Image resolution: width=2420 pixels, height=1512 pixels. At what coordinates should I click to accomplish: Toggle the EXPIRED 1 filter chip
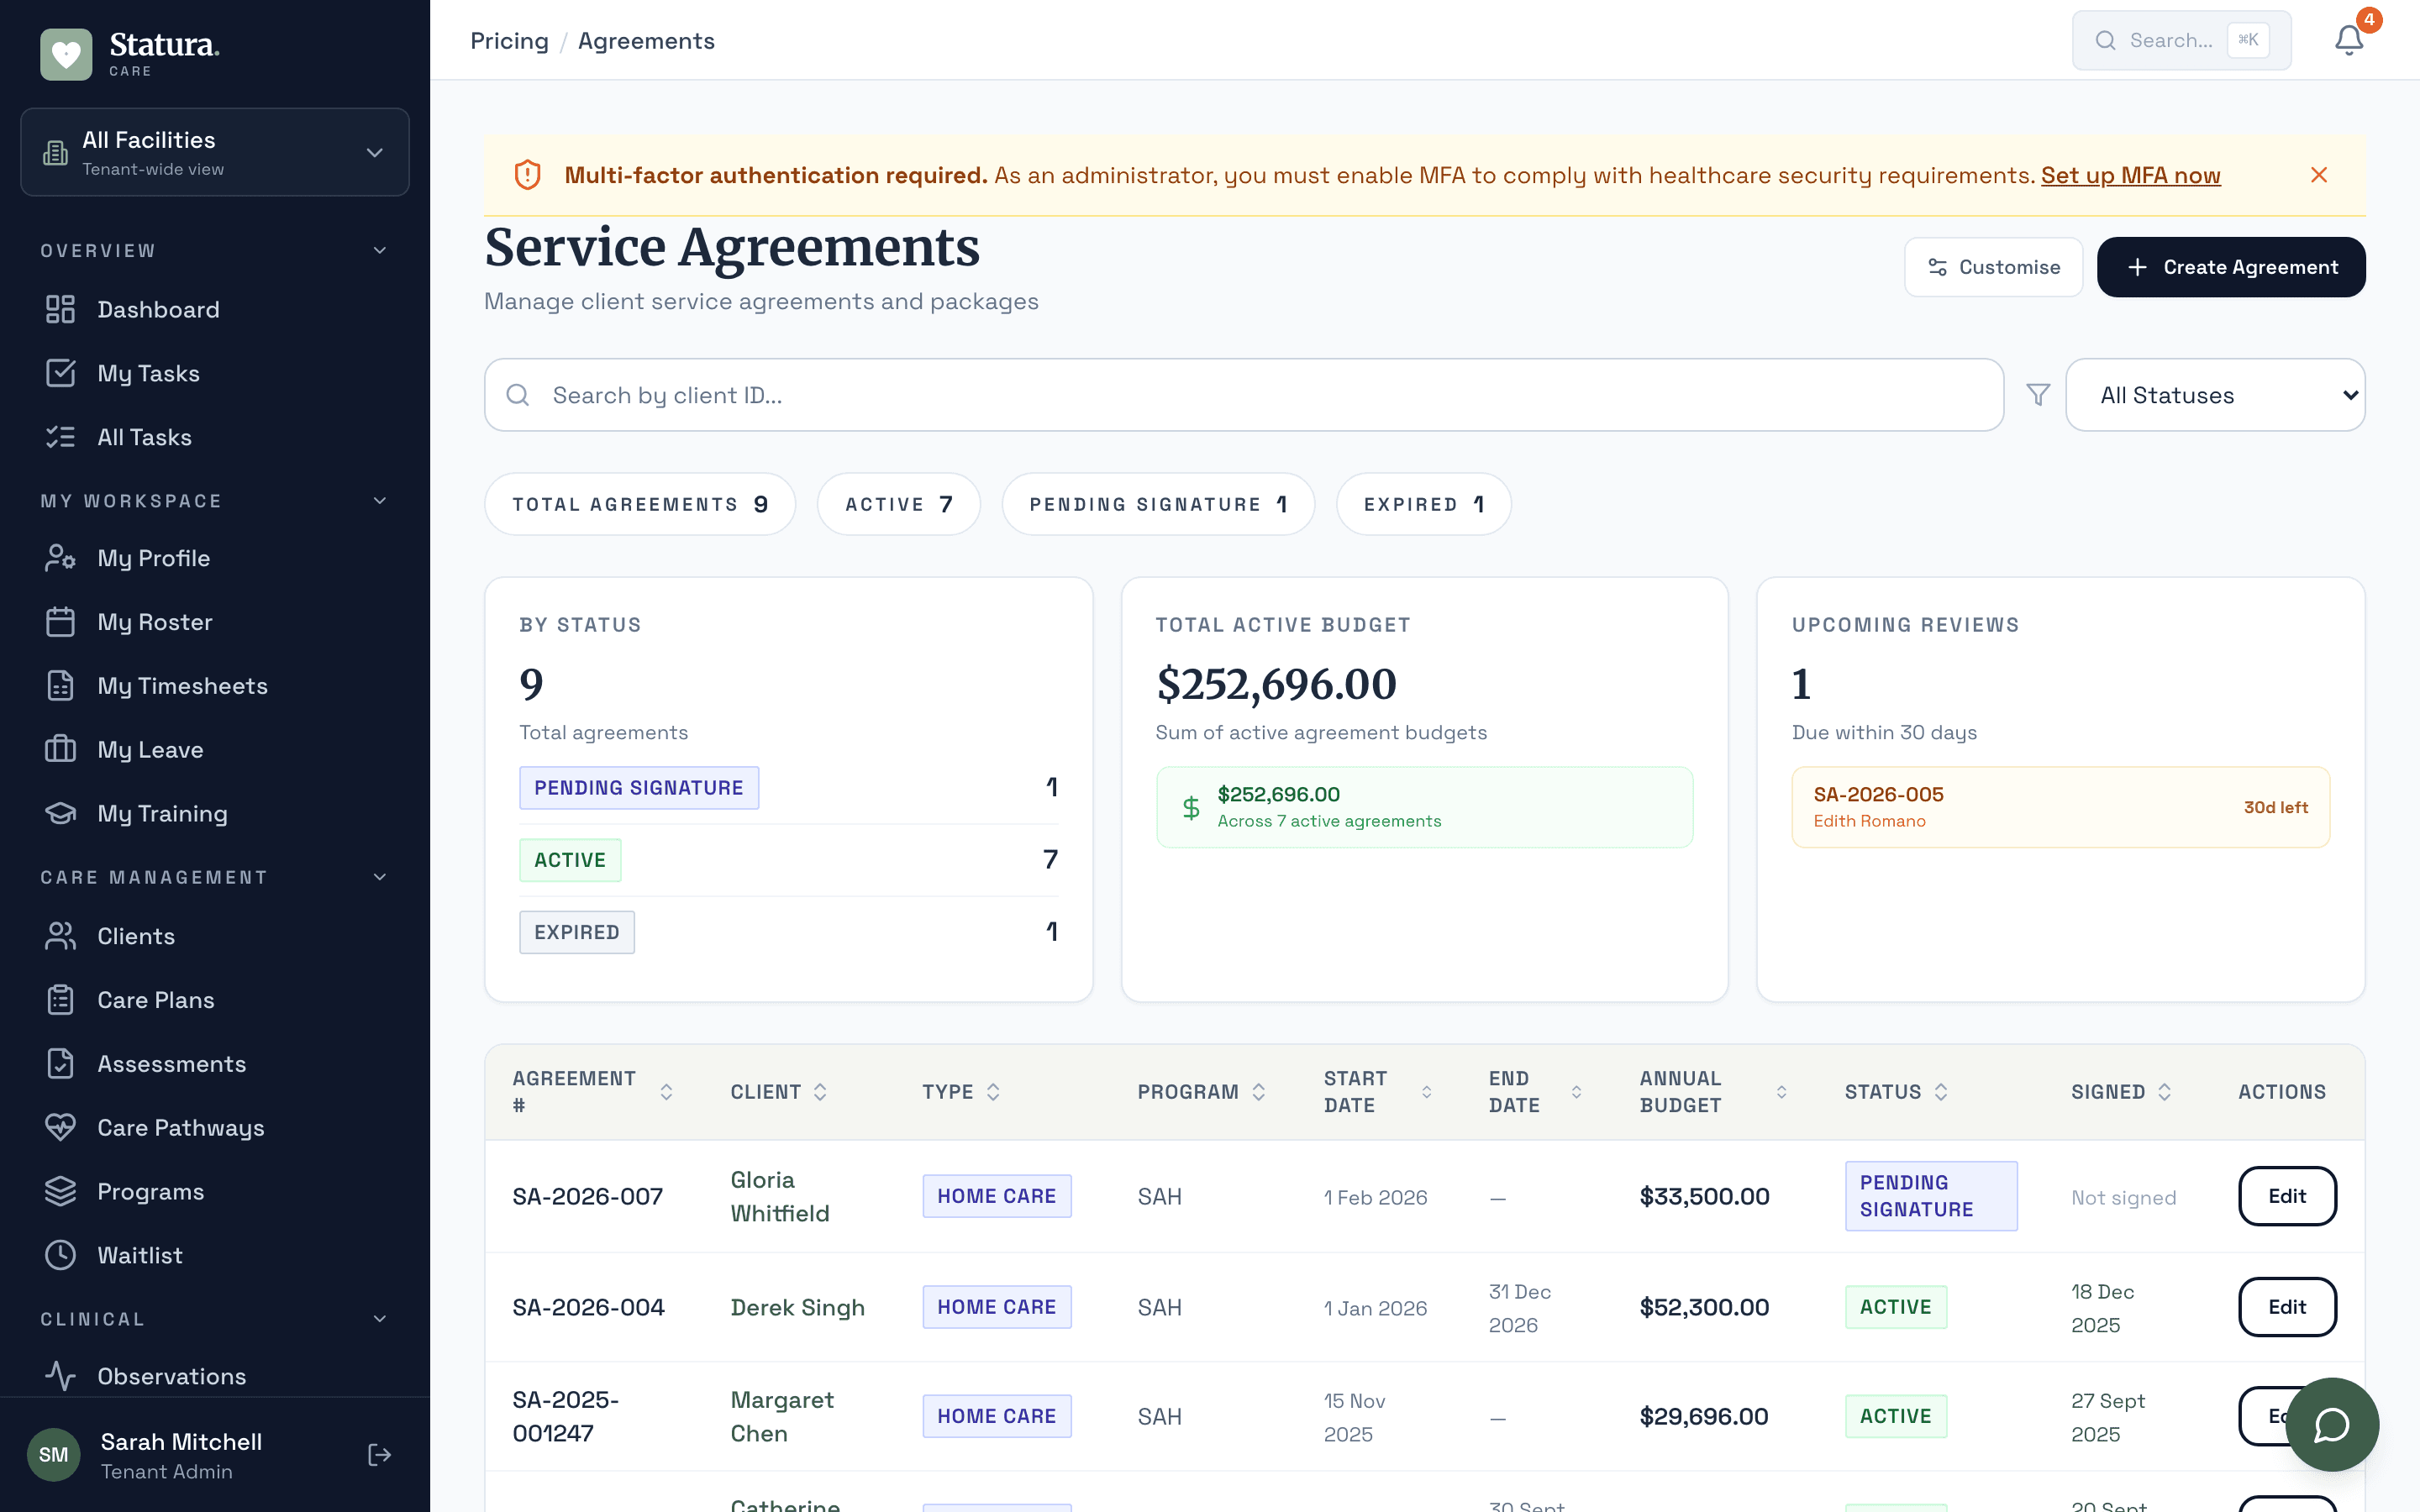coord(1423,504)
